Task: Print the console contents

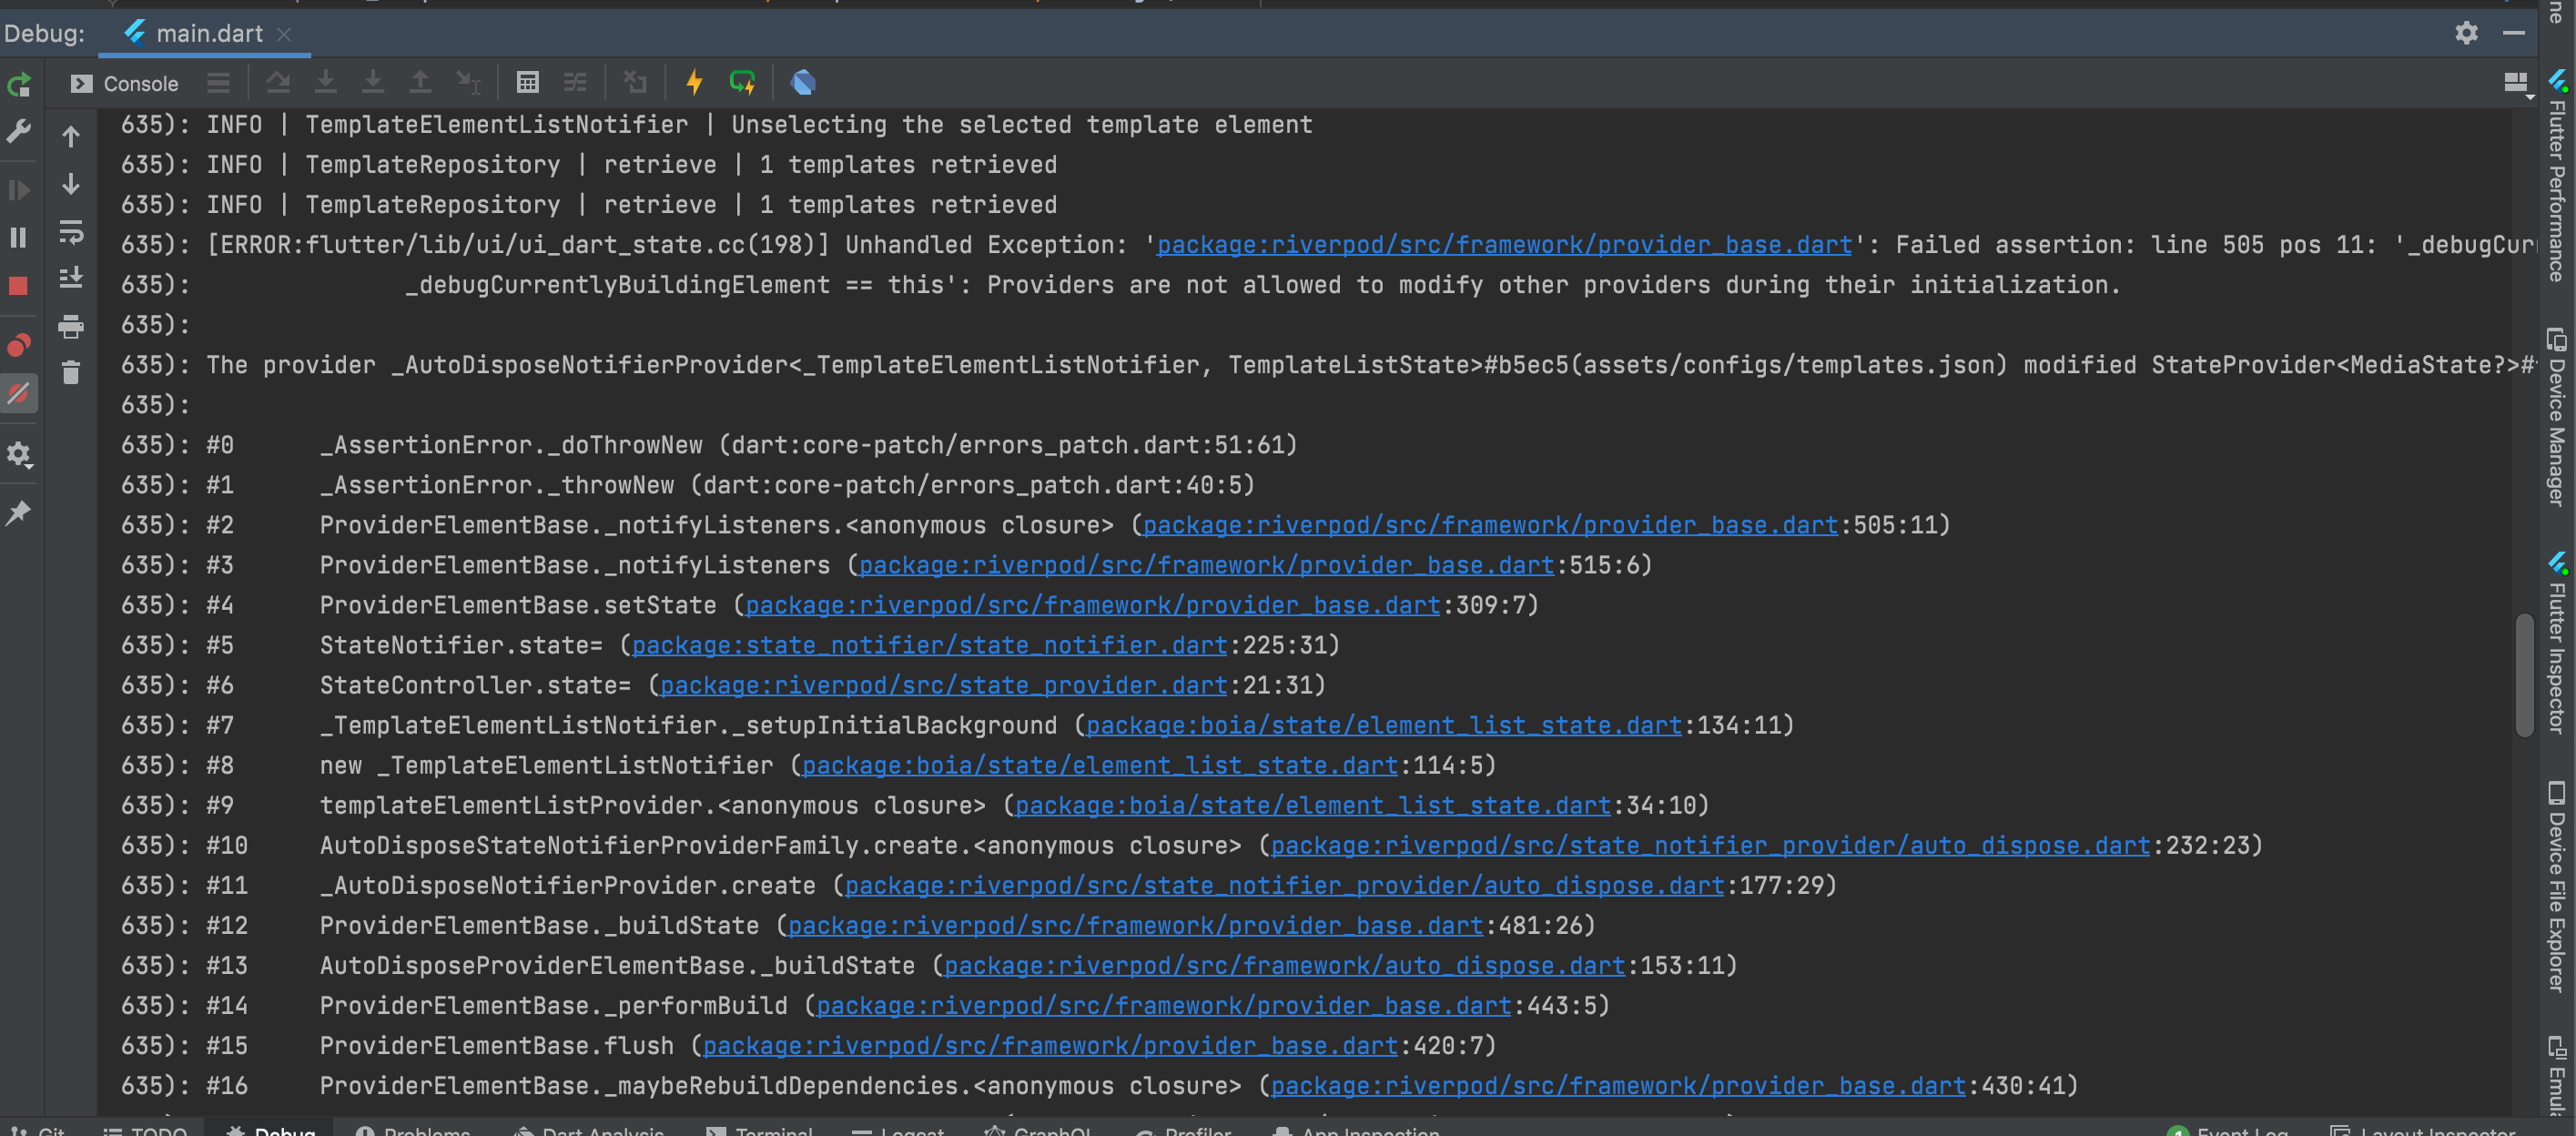Action: click(x=70, y=327)
